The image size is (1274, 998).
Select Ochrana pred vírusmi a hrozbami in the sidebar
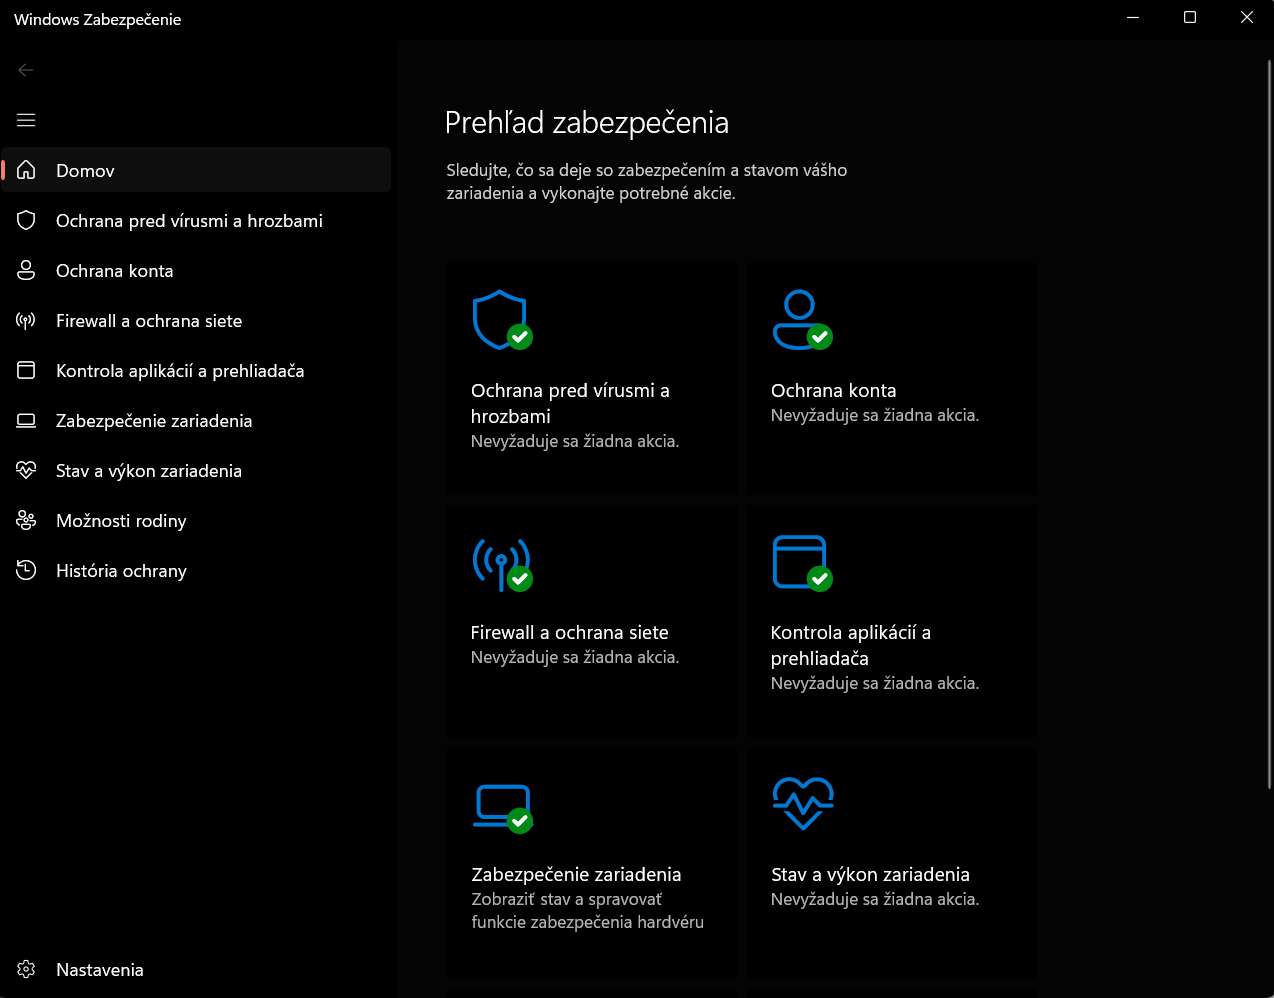point(196,220)
